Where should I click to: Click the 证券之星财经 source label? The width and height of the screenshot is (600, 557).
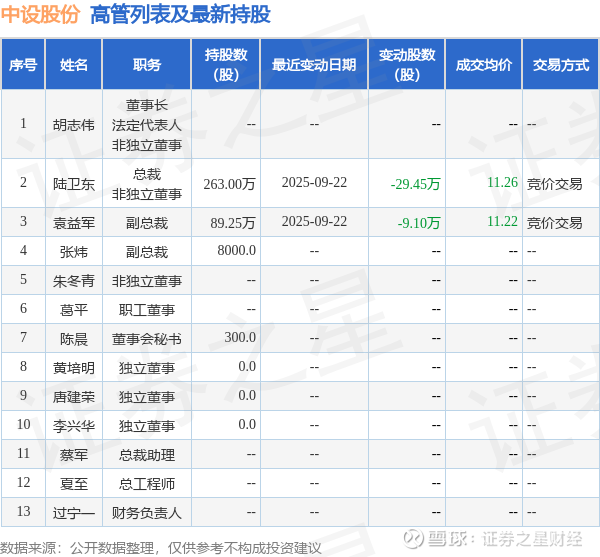pyautogui.click(x=532, y=539)
